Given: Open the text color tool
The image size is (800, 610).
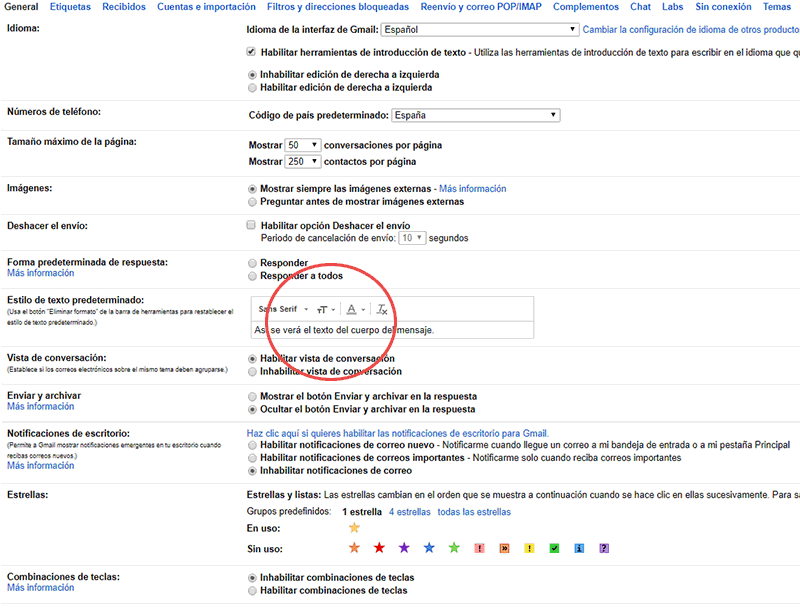Looking at the screenshot, I should tap(356, 310).
